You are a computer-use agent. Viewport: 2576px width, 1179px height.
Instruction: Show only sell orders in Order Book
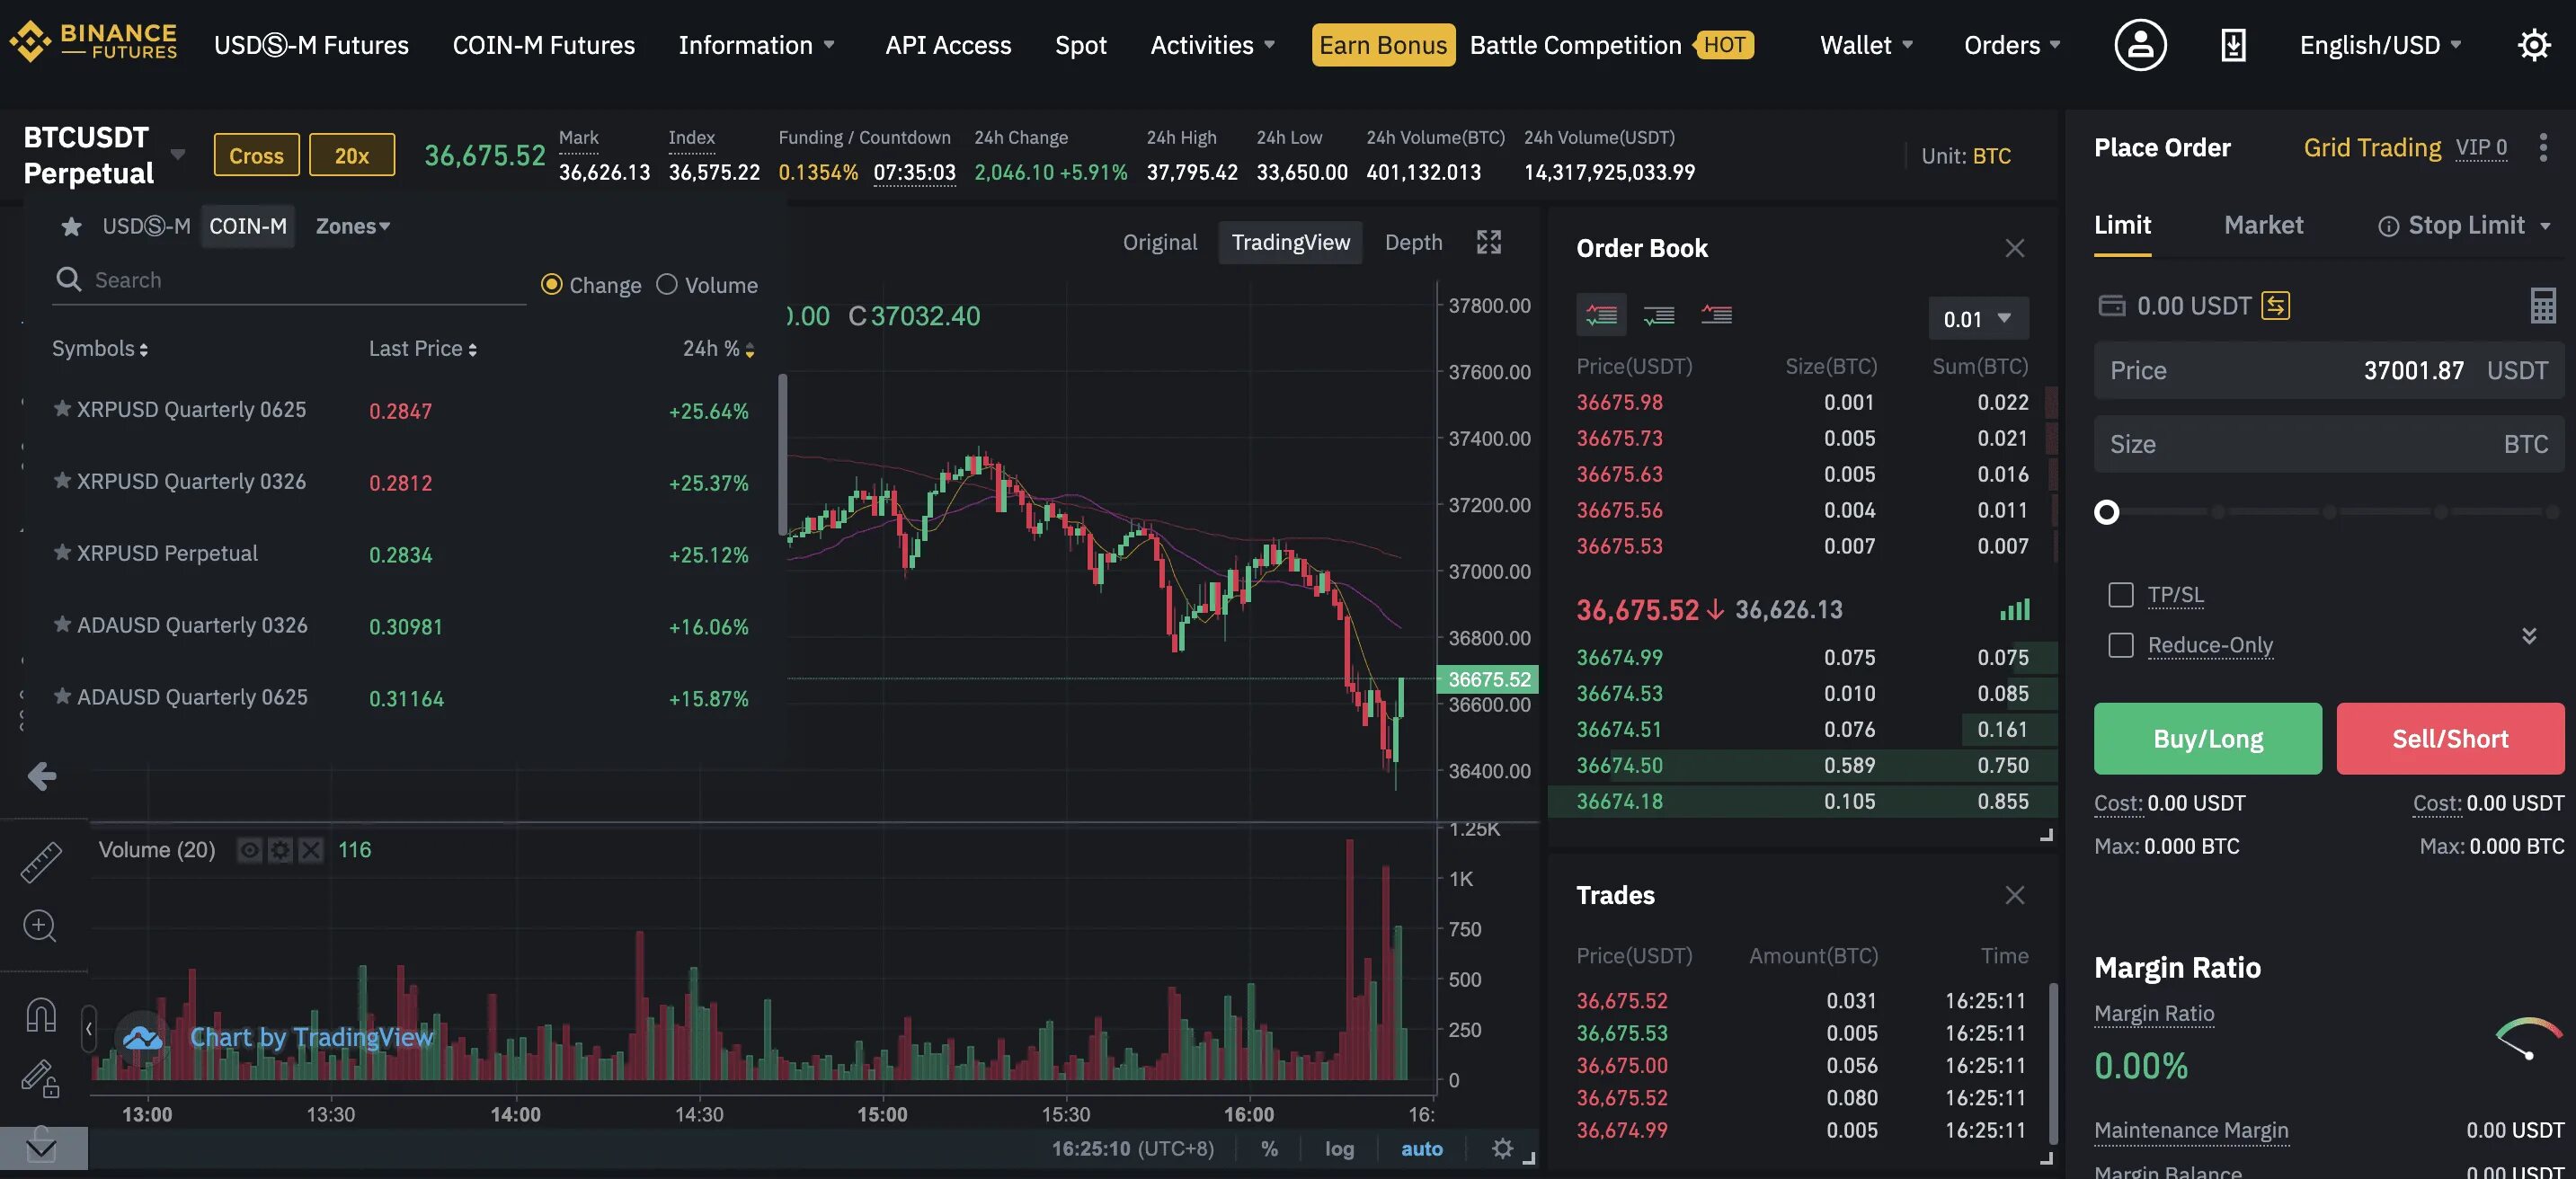[1716, 315]
